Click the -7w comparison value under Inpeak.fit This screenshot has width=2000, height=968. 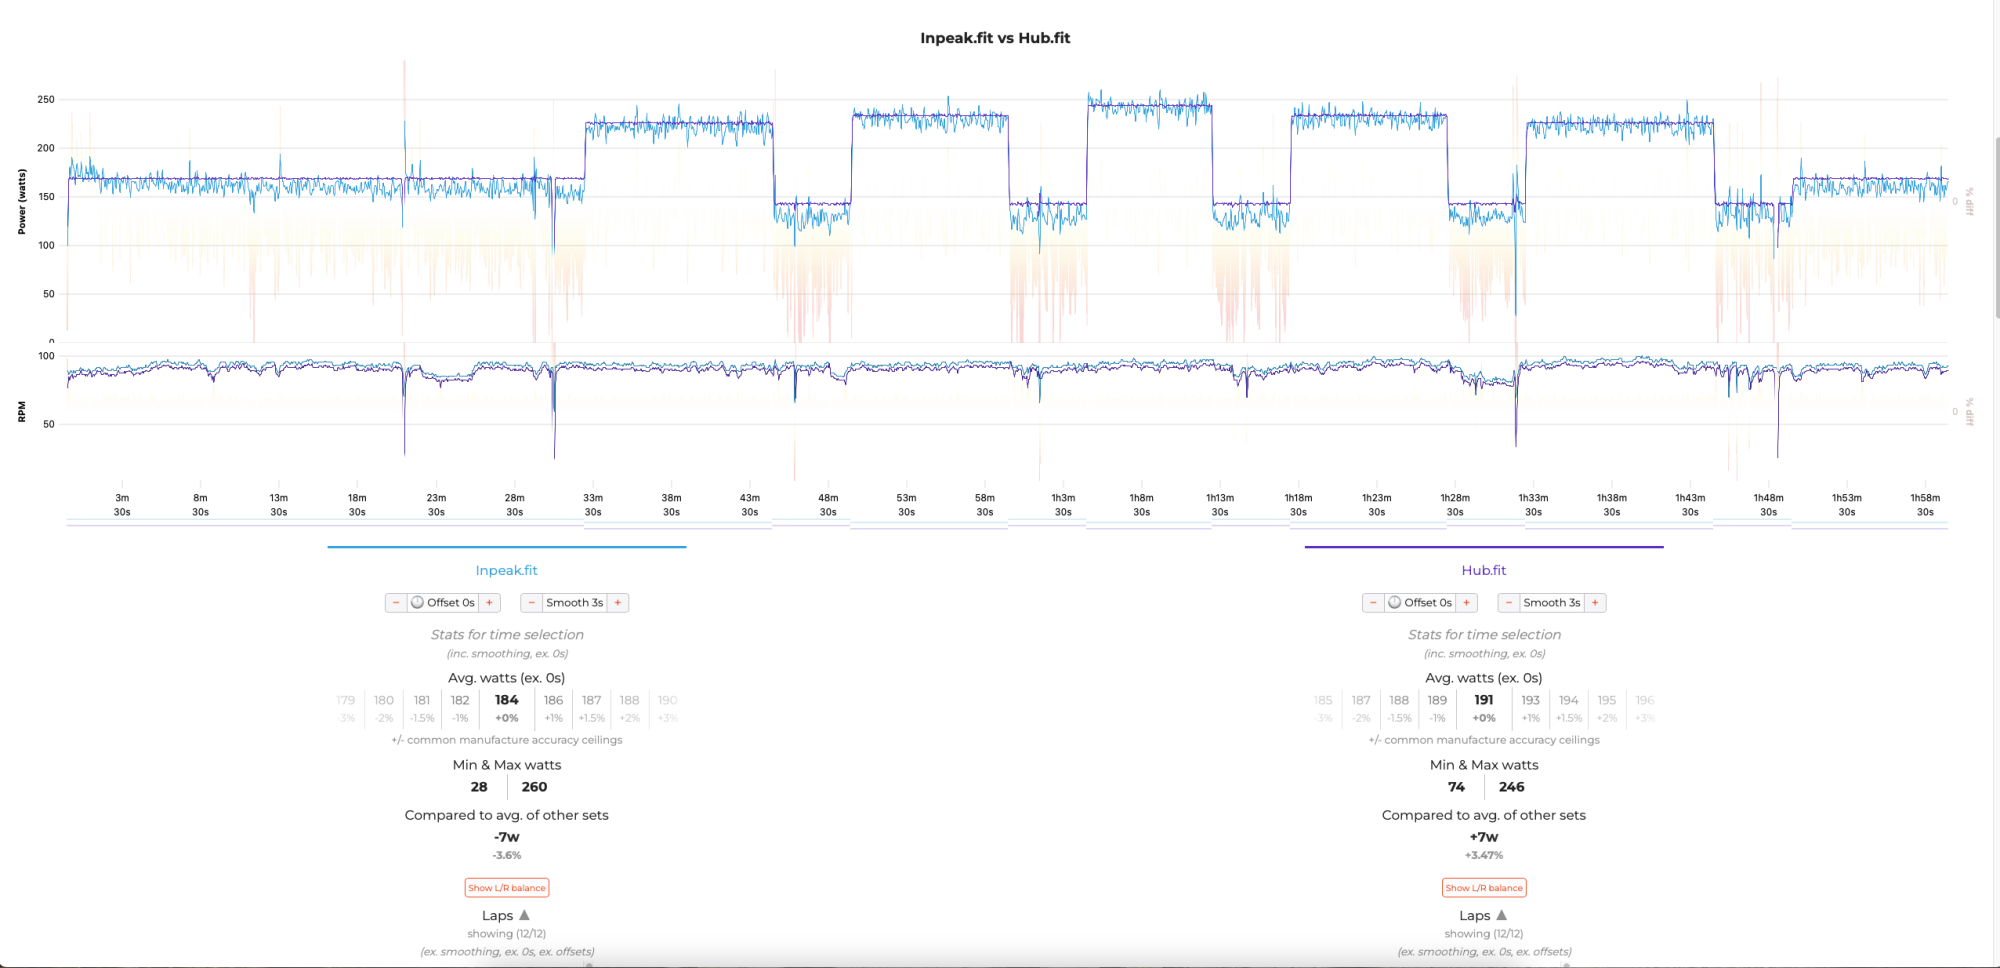[x=507, y=838]
